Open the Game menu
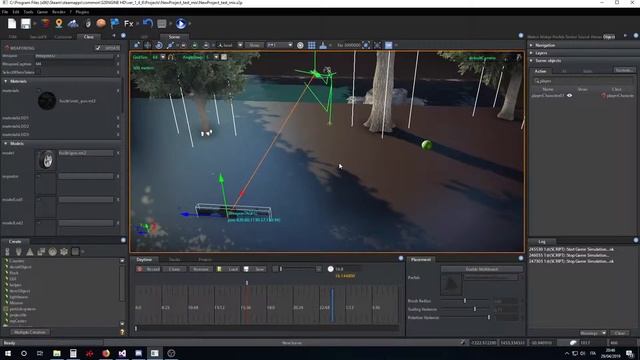Screen dimensions: 640x360 tap(42, 12)
